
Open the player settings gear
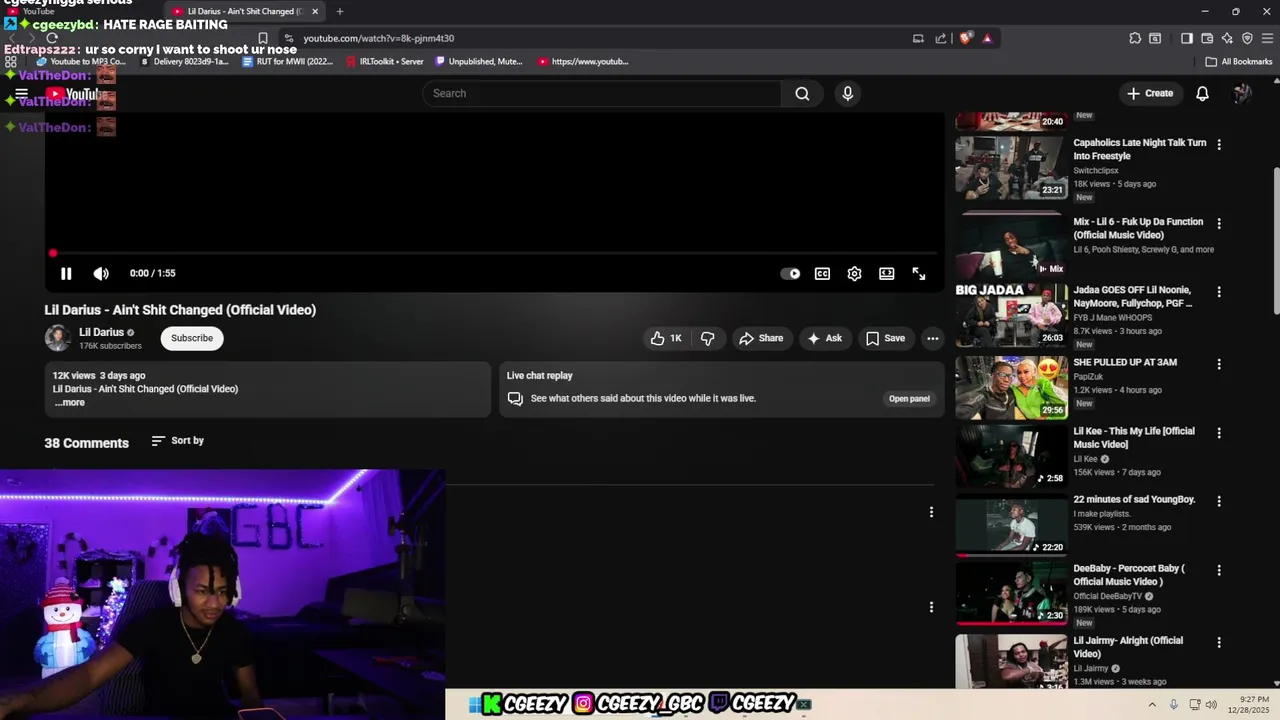click(854, 274)
